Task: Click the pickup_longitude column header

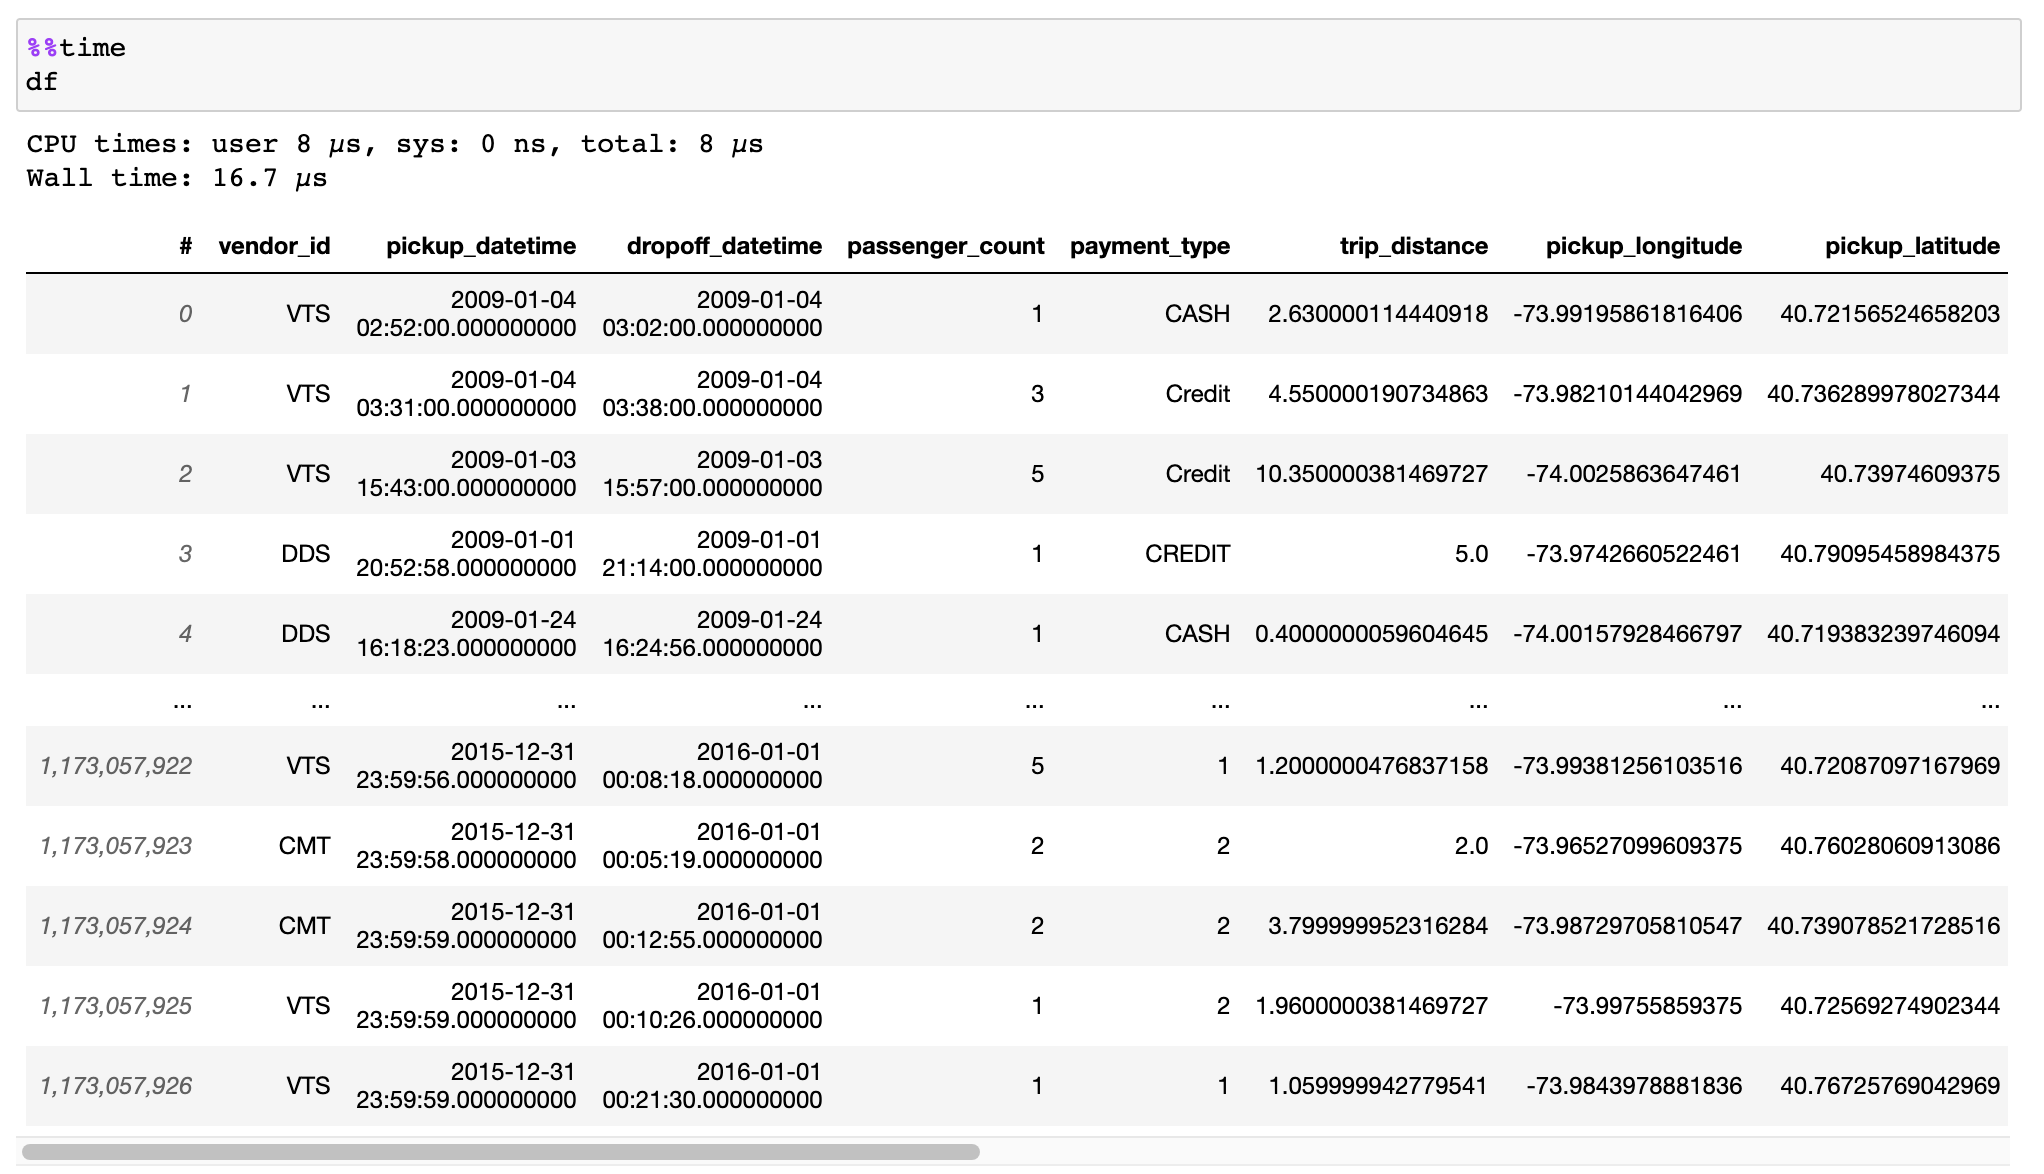Action: click(1643, 246)
